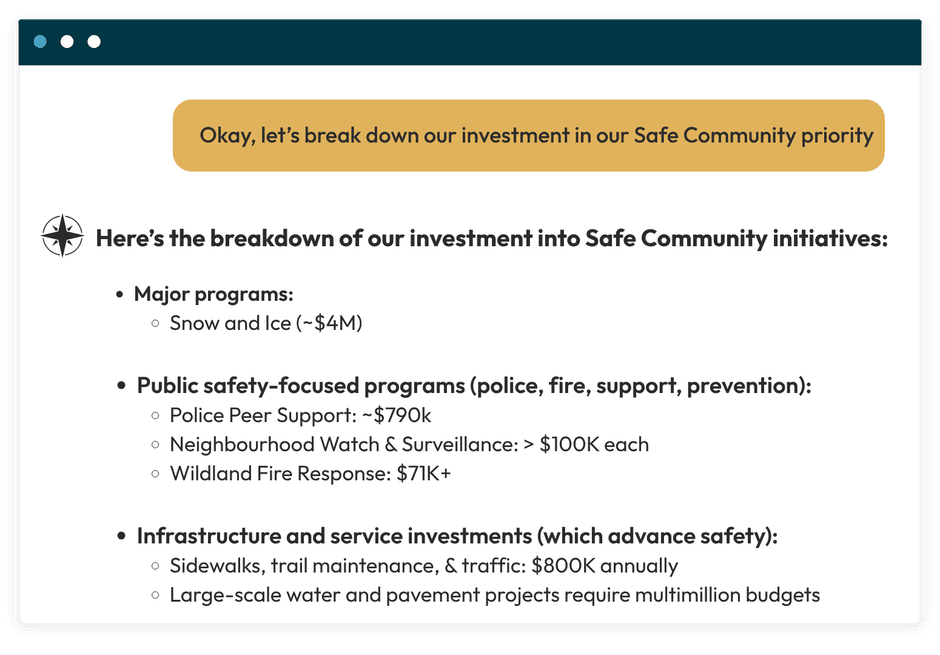Image resolution: width=940 pixels, height=655 pixels.
Task: Click the "Snow and Ice (~$4M)" item
Action: [x=265, y=323]
